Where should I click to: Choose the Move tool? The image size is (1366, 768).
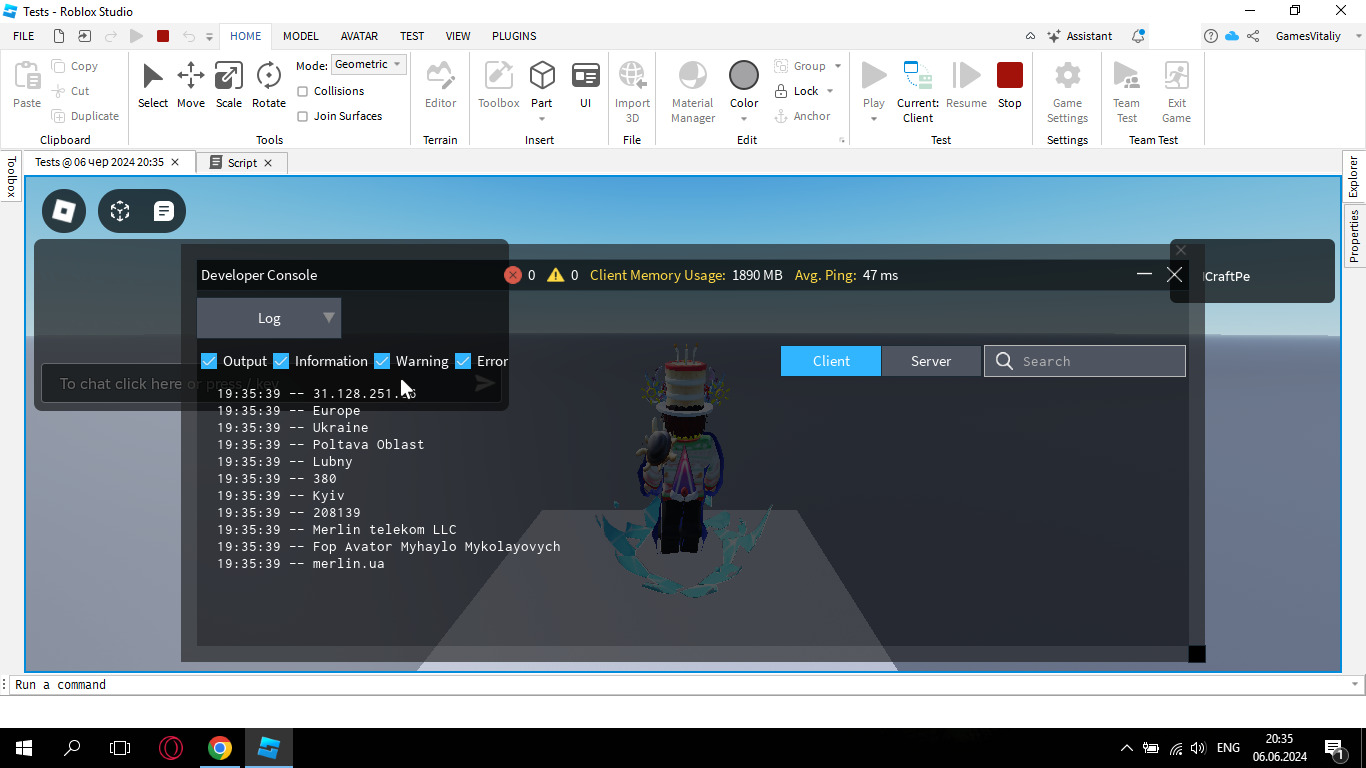point(191,77)
